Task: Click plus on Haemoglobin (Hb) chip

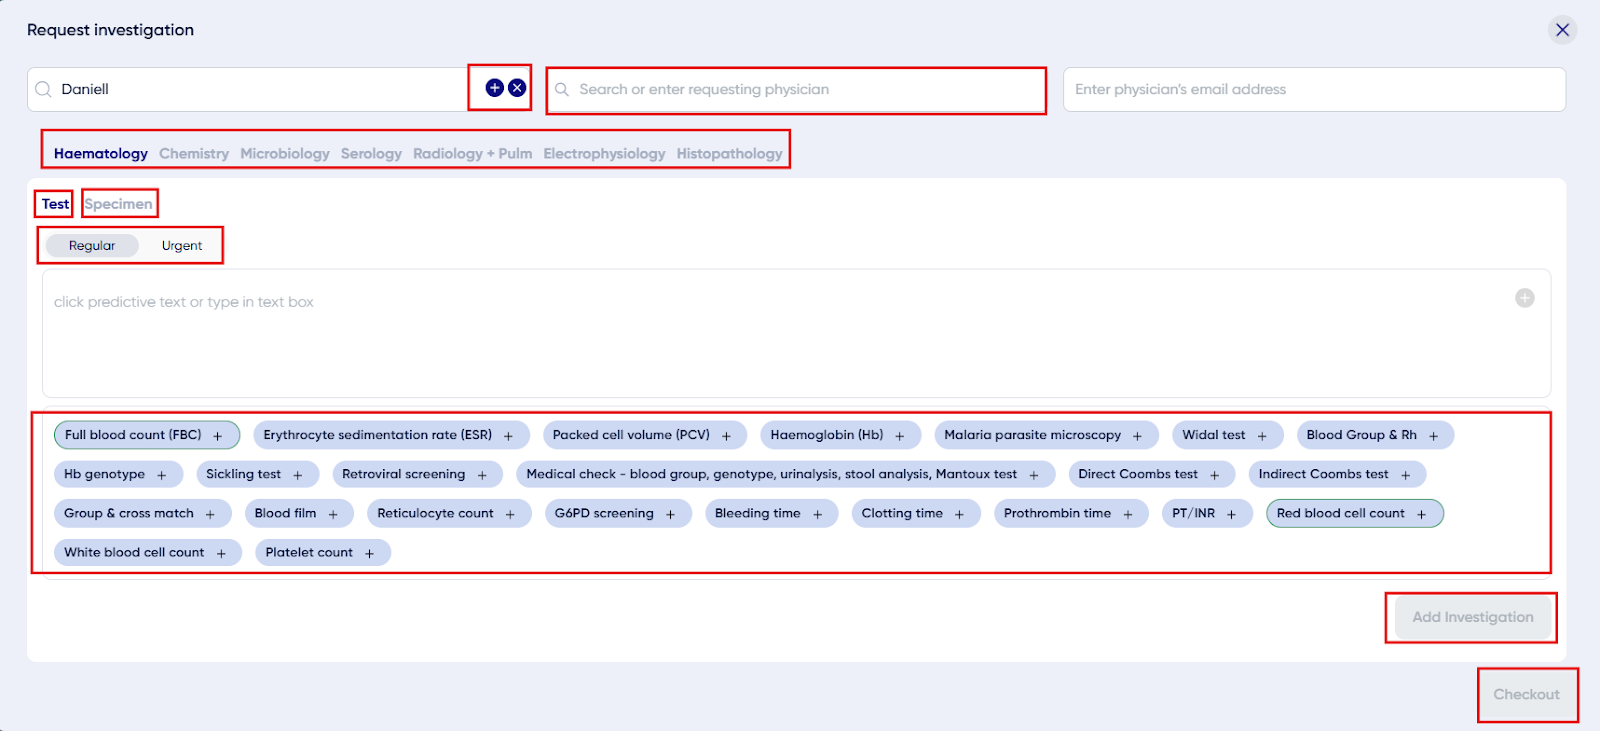Action: [x=900, y=436]
